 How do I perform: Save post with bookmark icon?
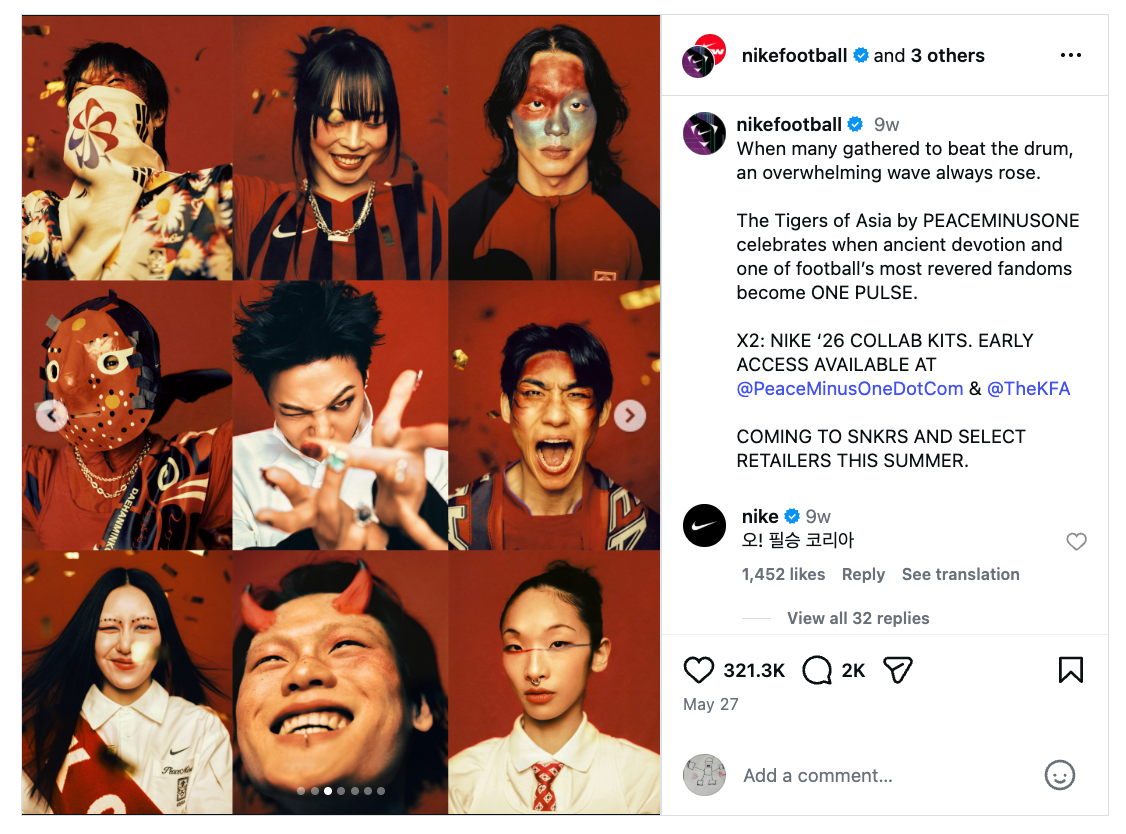click(x=1070, y=669)
